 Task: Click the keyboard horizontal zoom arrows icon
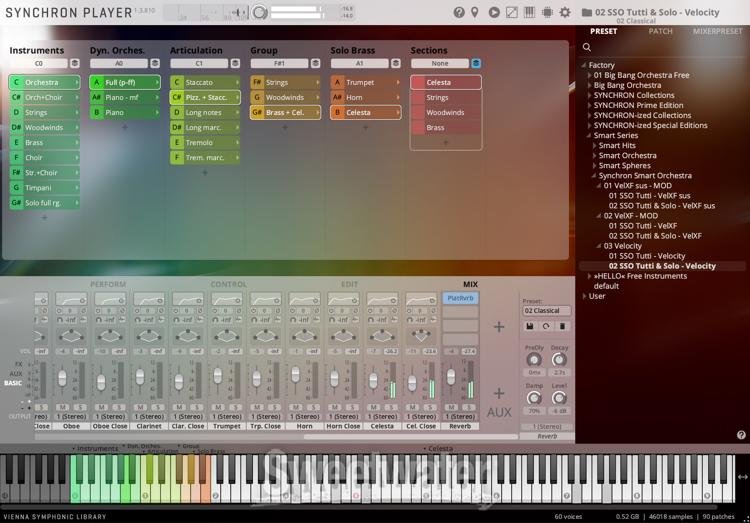(x=742, y=477)
